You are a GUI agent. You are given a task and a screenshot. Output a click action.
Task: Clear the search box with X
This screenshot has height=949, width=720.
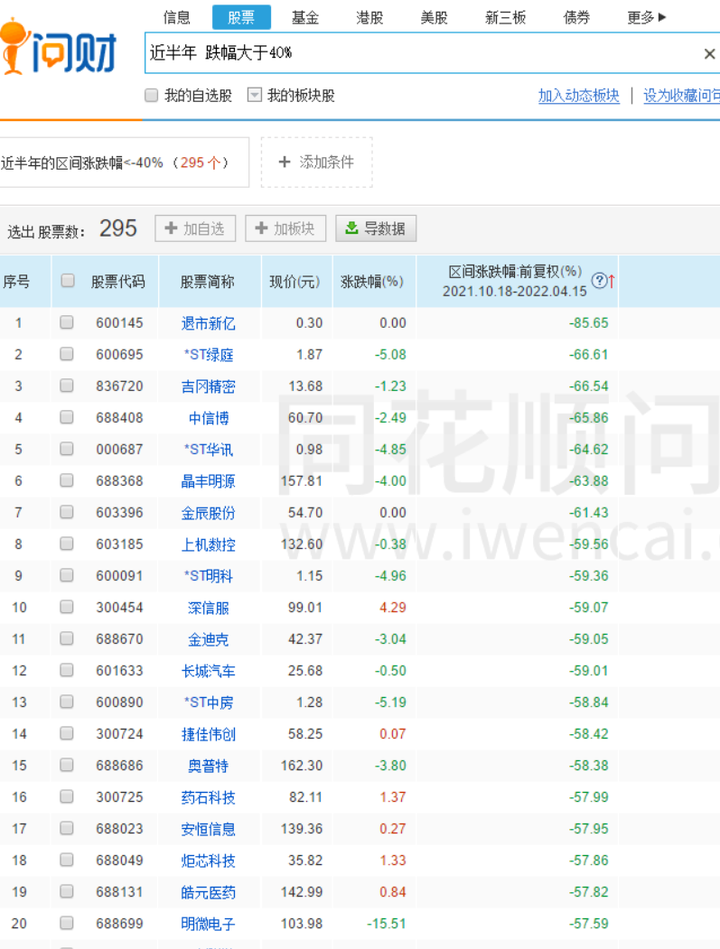point(710,54)
